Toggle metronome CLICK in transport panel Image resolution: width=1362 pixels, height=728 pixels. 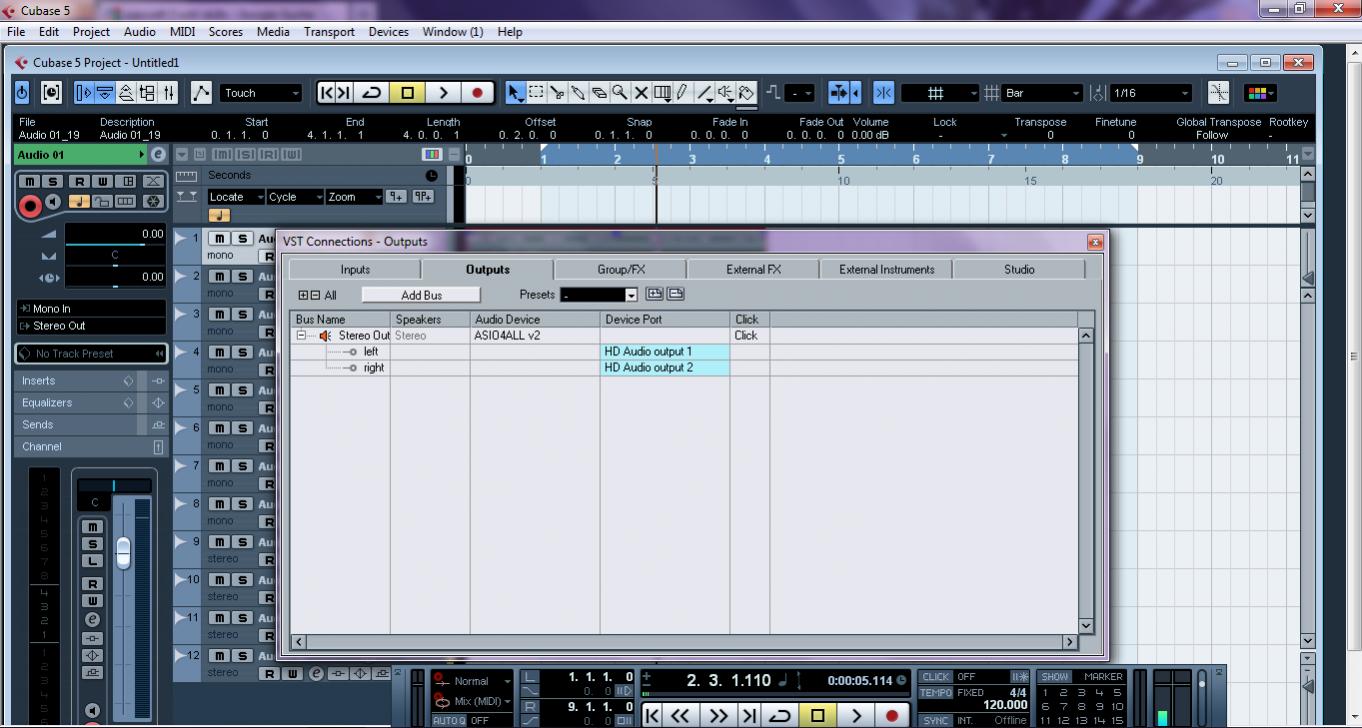coord(936,677)
